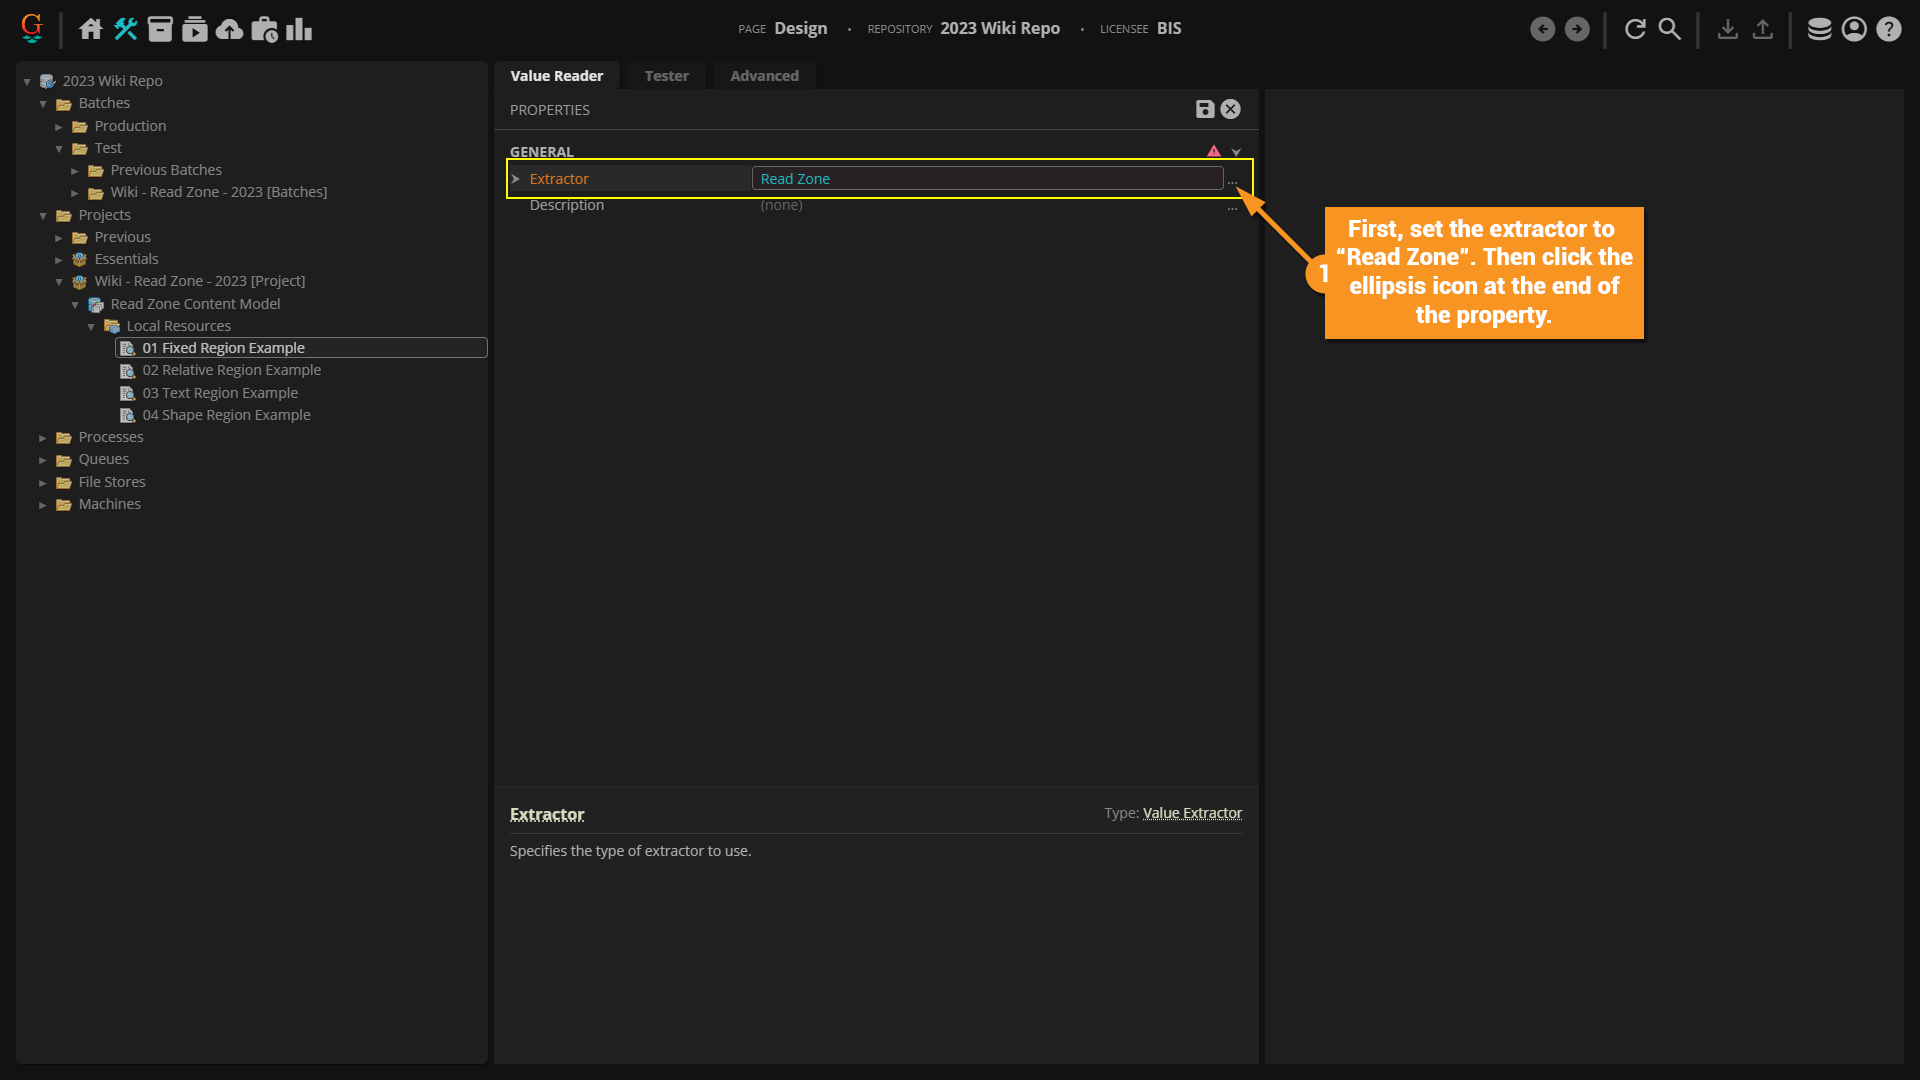
Task: Select 03 Text Region Example item
Action: point(219,393)
